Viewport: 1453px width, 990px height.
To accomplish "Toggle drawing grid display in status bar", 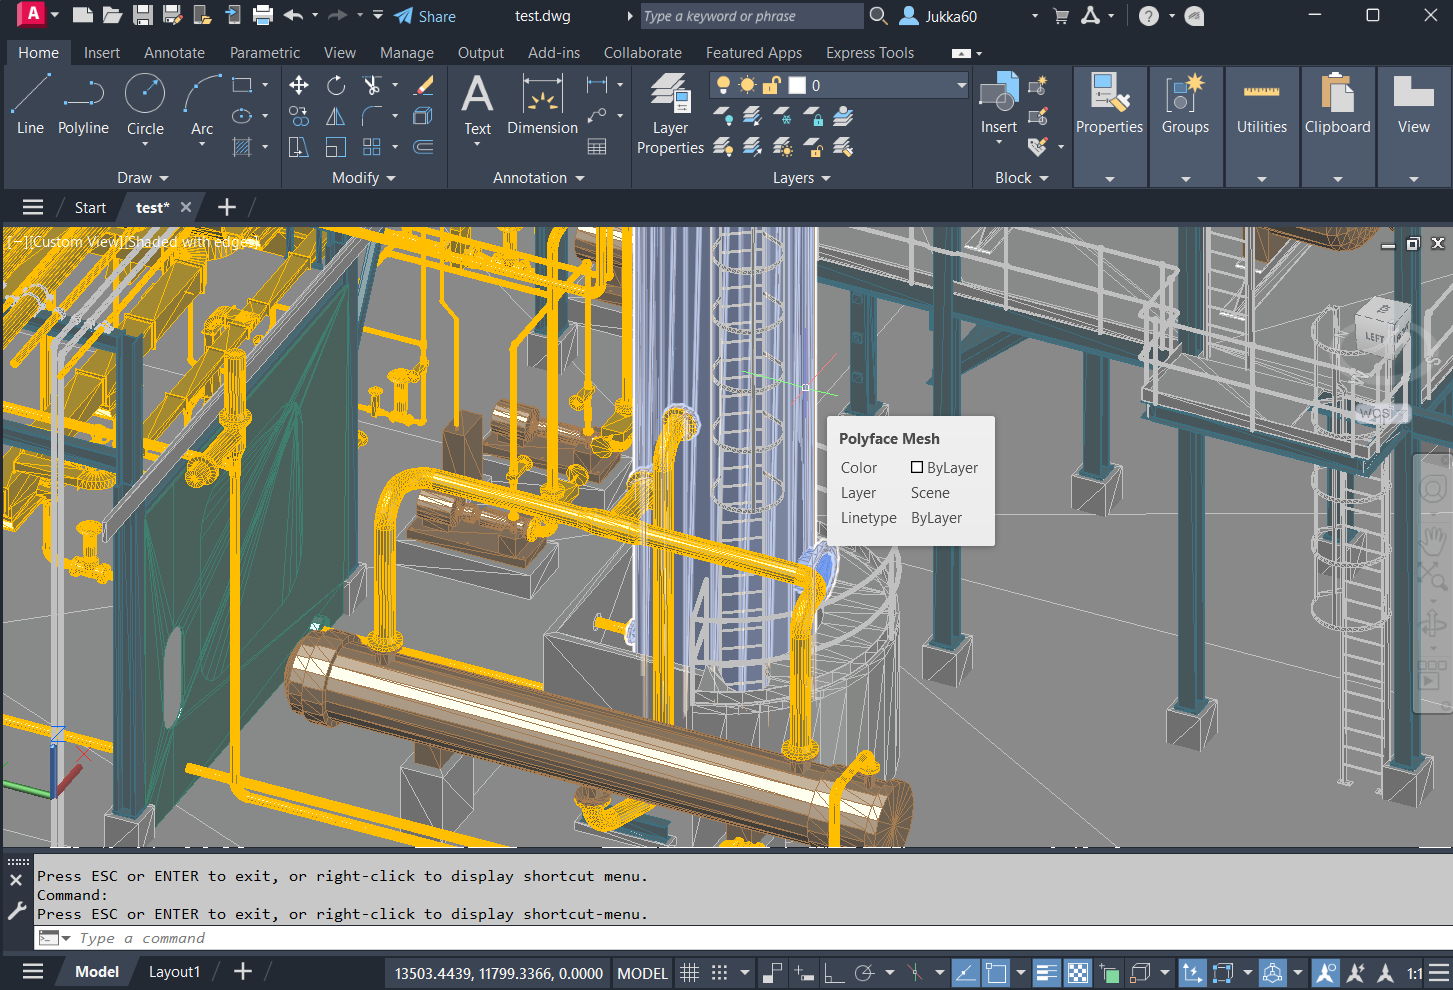I will tap(689, 972).
